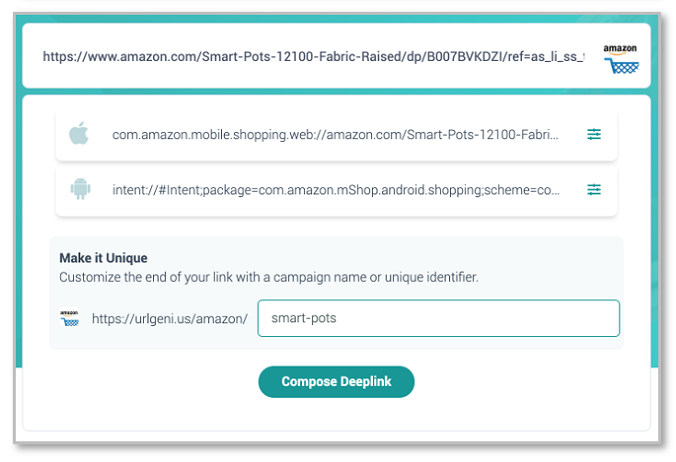The height and width of the screenshot is (462, 676).
Task: Click the https://urlgeni.us/amazon/ prefix text
Action: pos(170,319)
